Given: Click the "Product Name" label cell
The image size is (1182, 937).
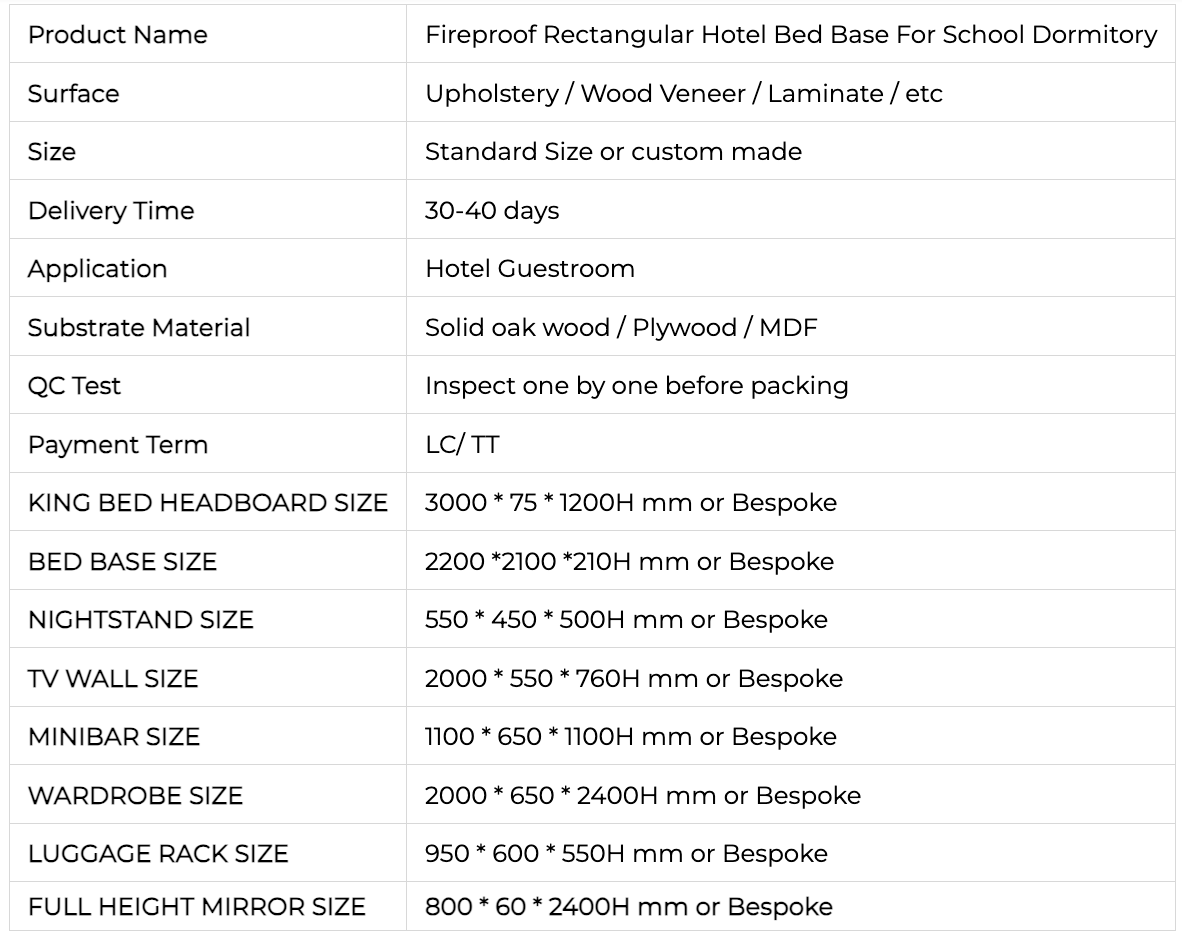Looking at the screenshot, I should click(x=118, y=35).
